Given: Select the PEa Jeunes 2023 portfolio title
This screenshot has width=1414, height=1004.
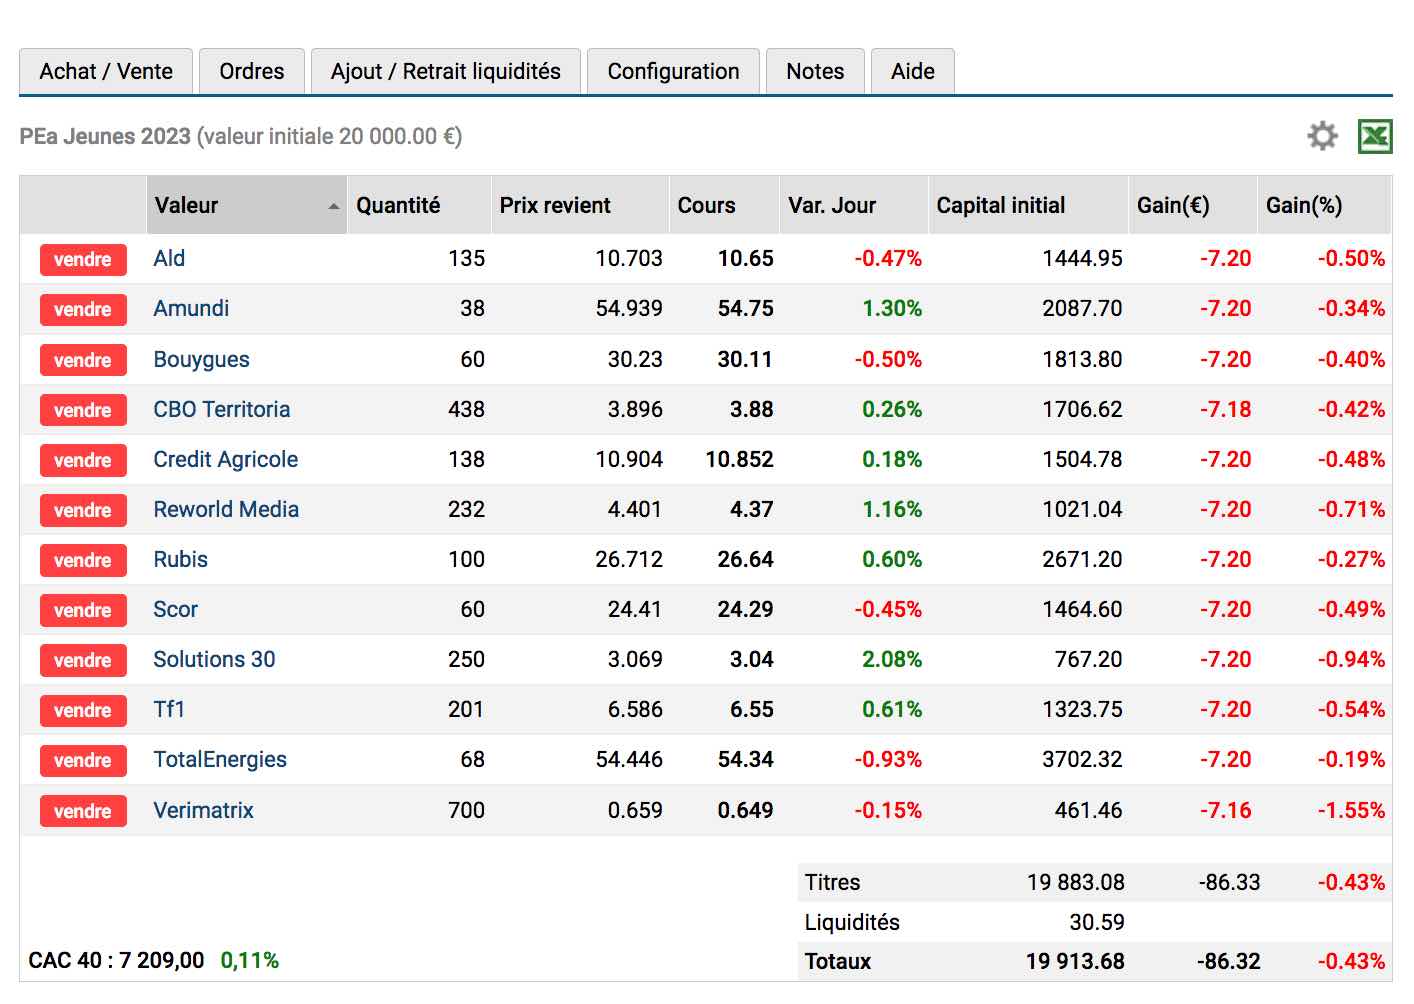Looking at the screenshot, I should pos(105,136).
